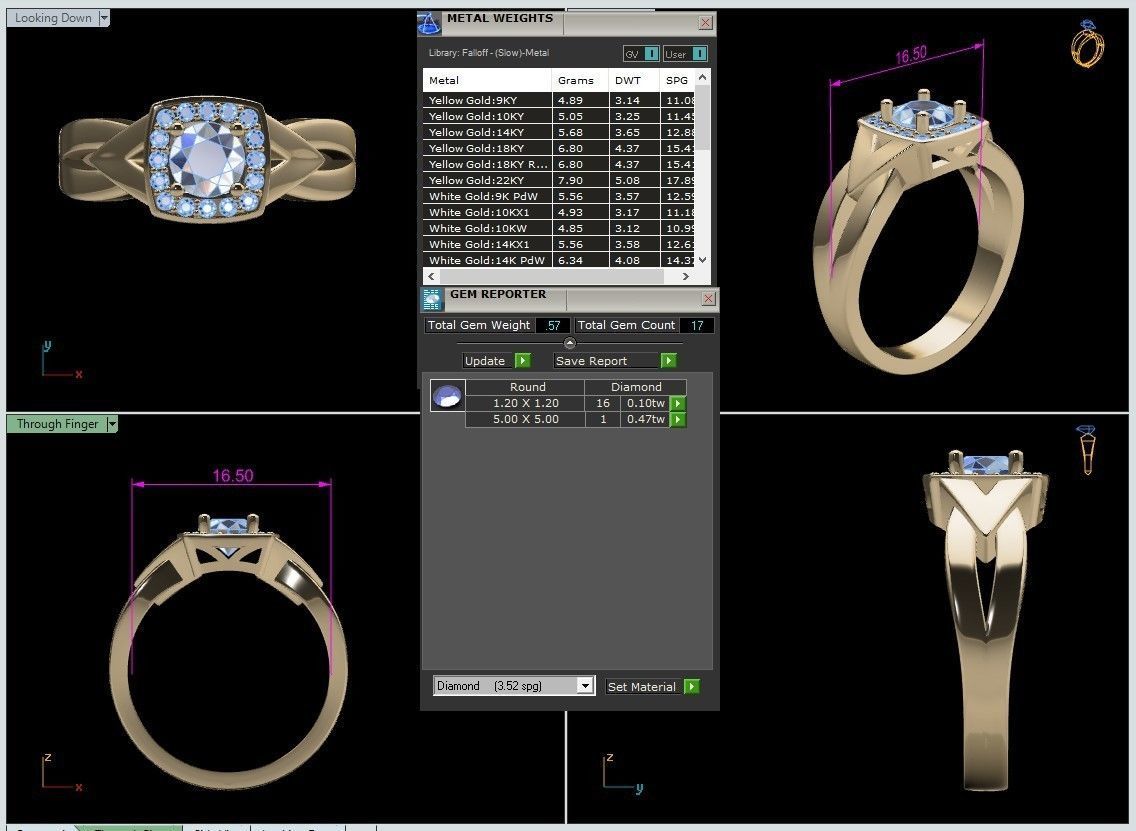Click green arrow next to Set Material
The image size is (1136, 831).
692,686
